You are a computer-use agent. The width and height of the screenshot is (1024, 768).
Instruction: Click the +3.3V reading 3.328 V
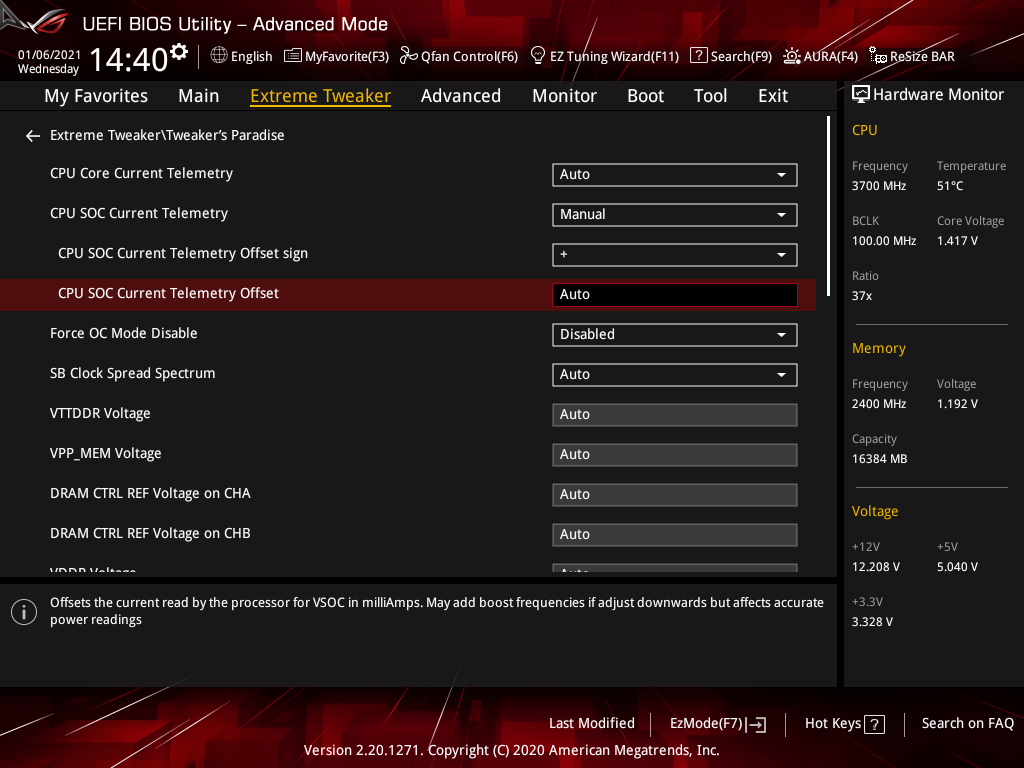point(872,622)
